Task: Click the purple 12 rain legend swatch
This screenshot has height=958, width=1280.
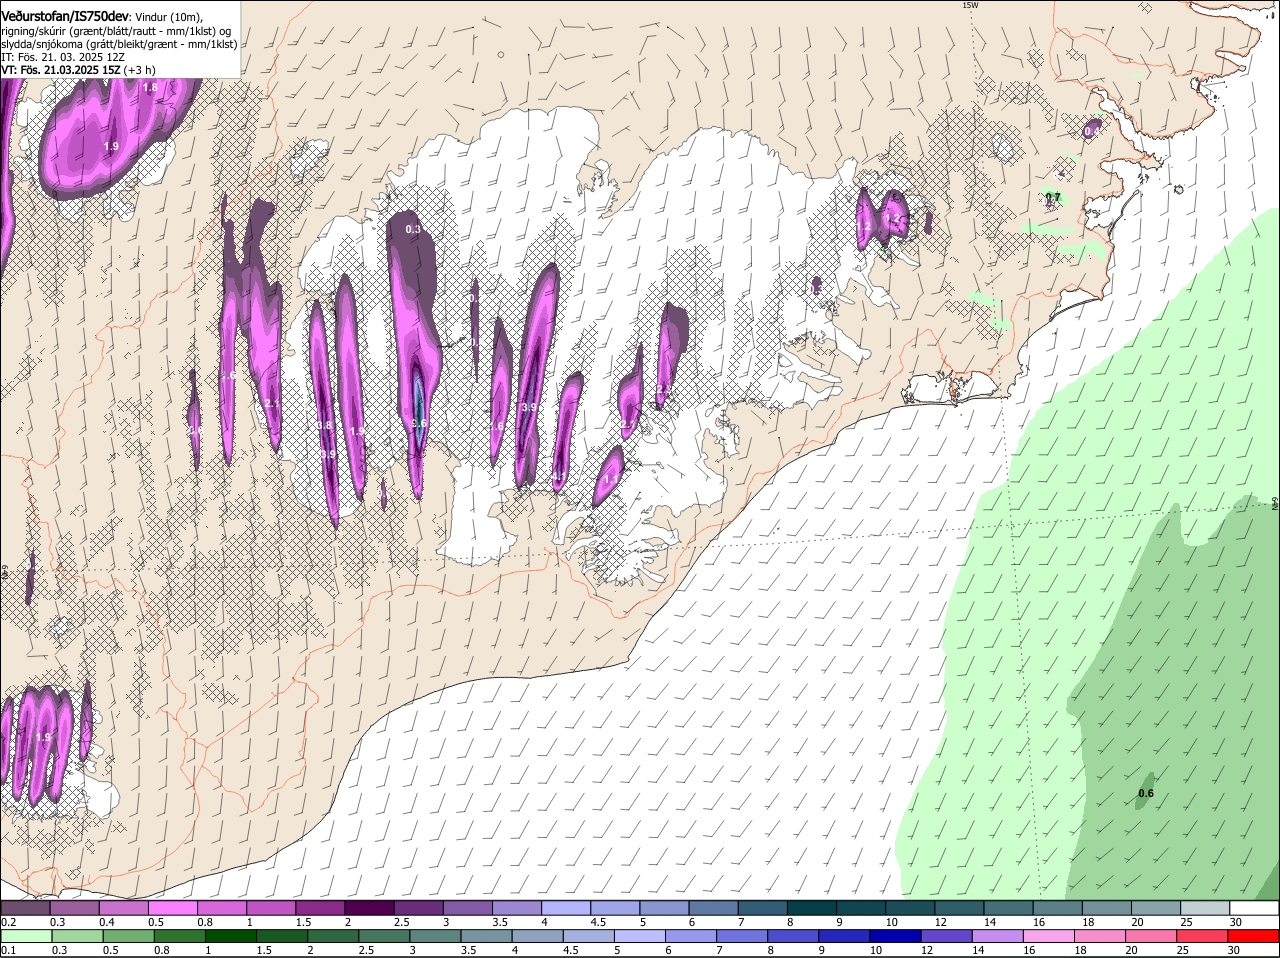Action: coord(946,936)
